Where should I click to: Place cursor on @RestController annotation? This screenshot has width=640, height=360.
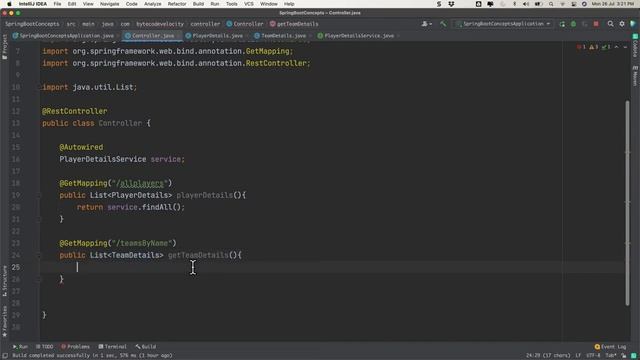coord(74,111)
